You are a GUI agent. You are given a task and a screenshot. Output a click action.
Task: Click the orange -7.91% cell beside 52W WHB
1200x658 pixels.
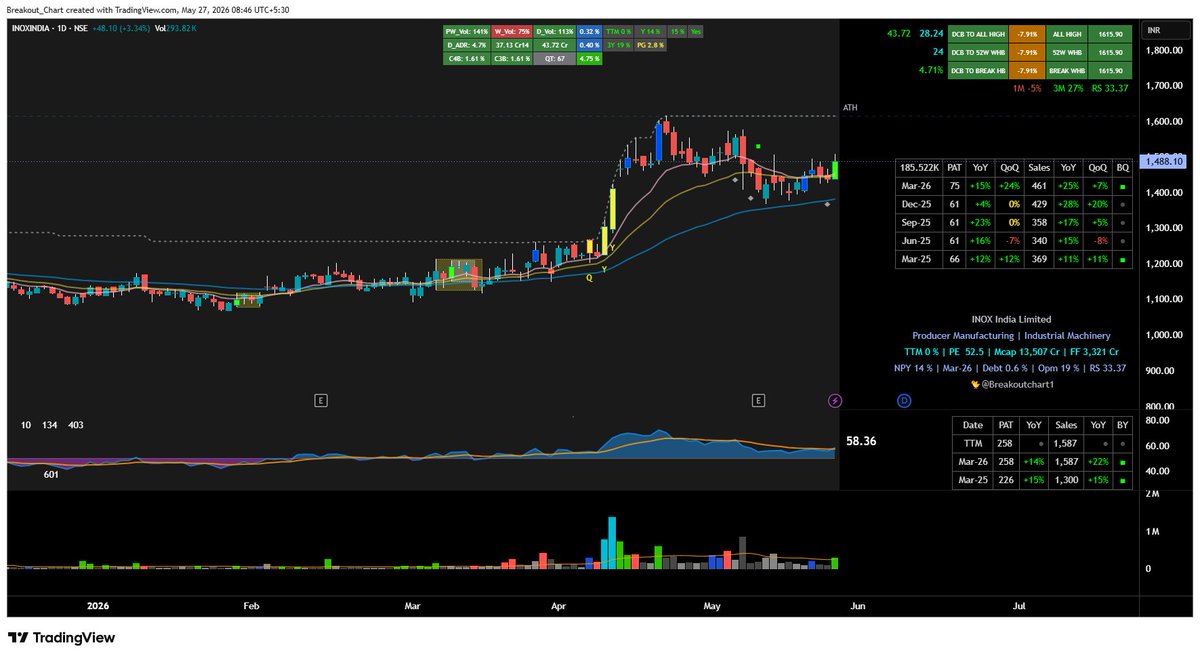[1026, 53]
